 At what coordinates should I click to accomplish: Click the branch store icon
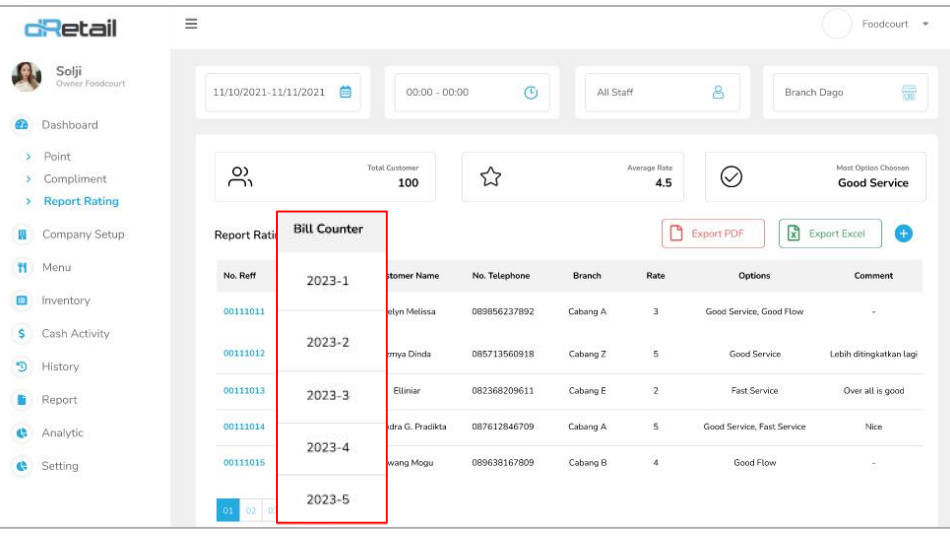[908, 92]
